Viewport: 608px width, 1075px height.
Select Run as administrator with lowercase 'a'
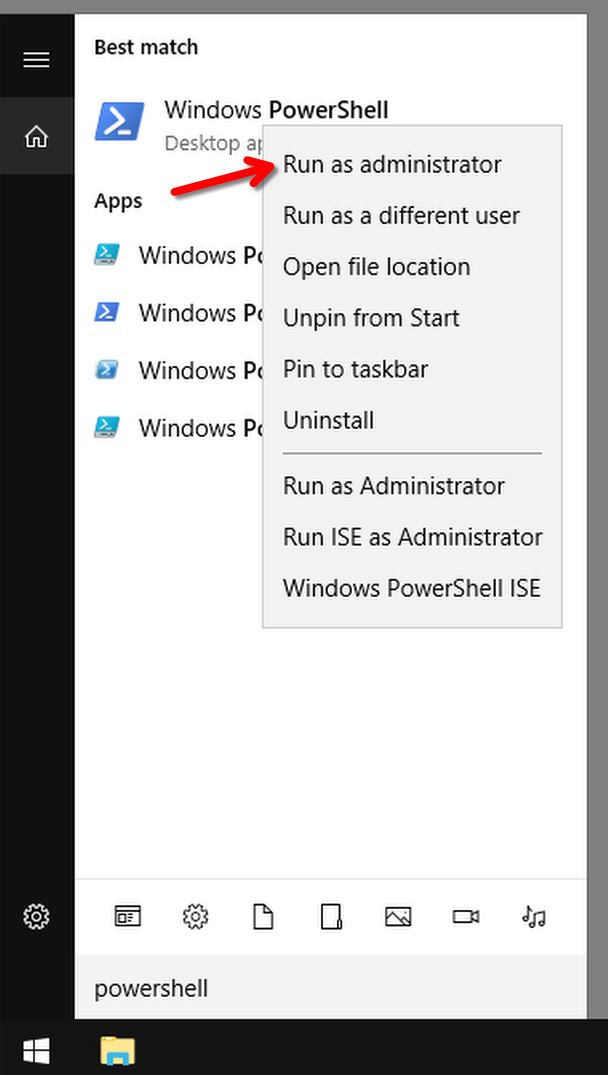[392, 164]
